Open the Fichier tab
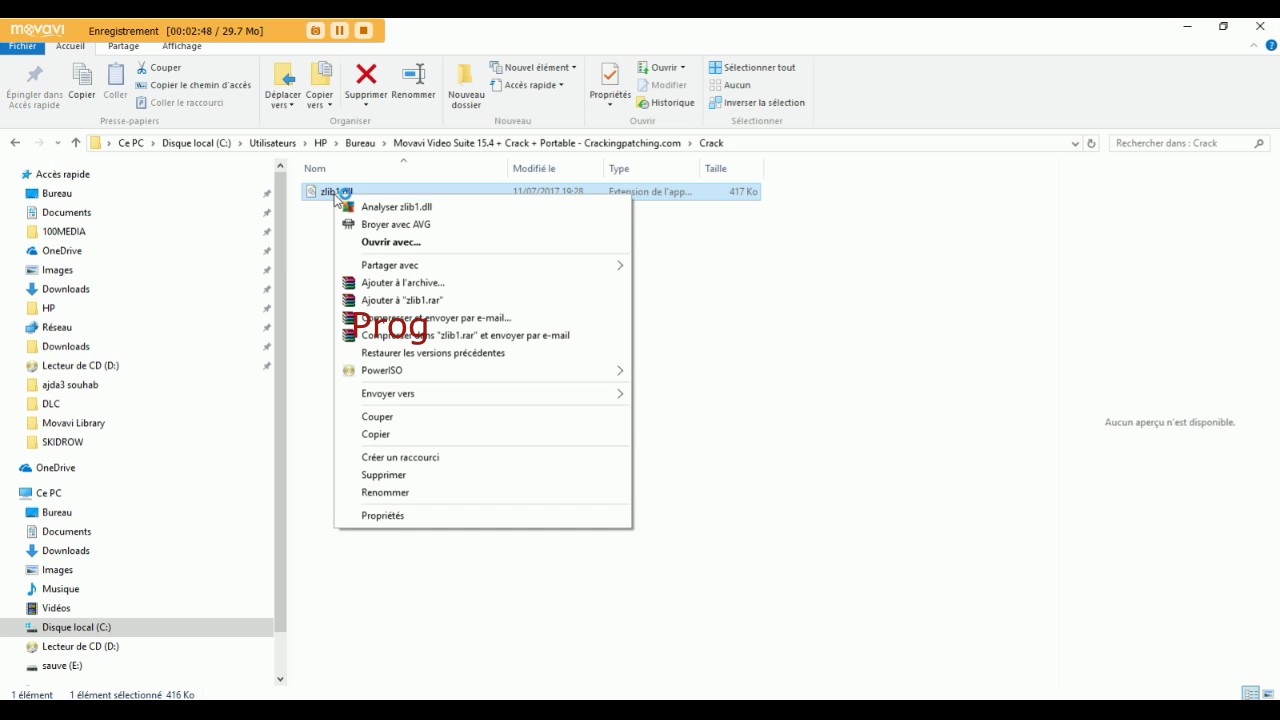The height and width of the screenshot is (720, 1280). click(x=22, y=46)
